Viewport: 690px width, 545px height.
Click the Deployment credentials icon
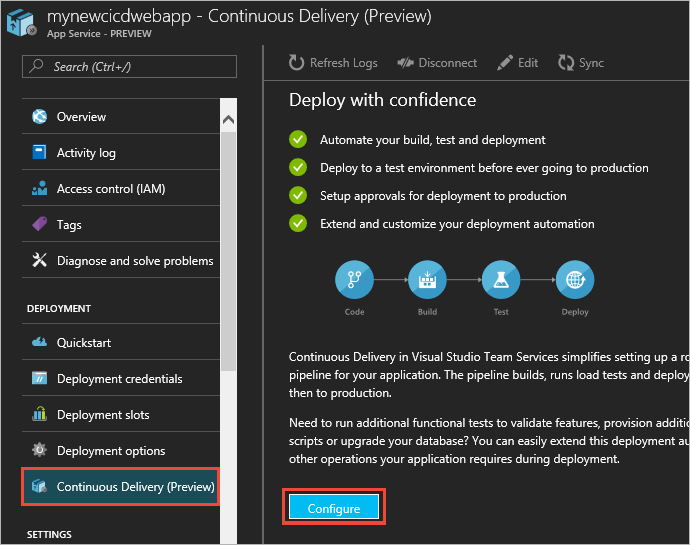tap(39, 378)
